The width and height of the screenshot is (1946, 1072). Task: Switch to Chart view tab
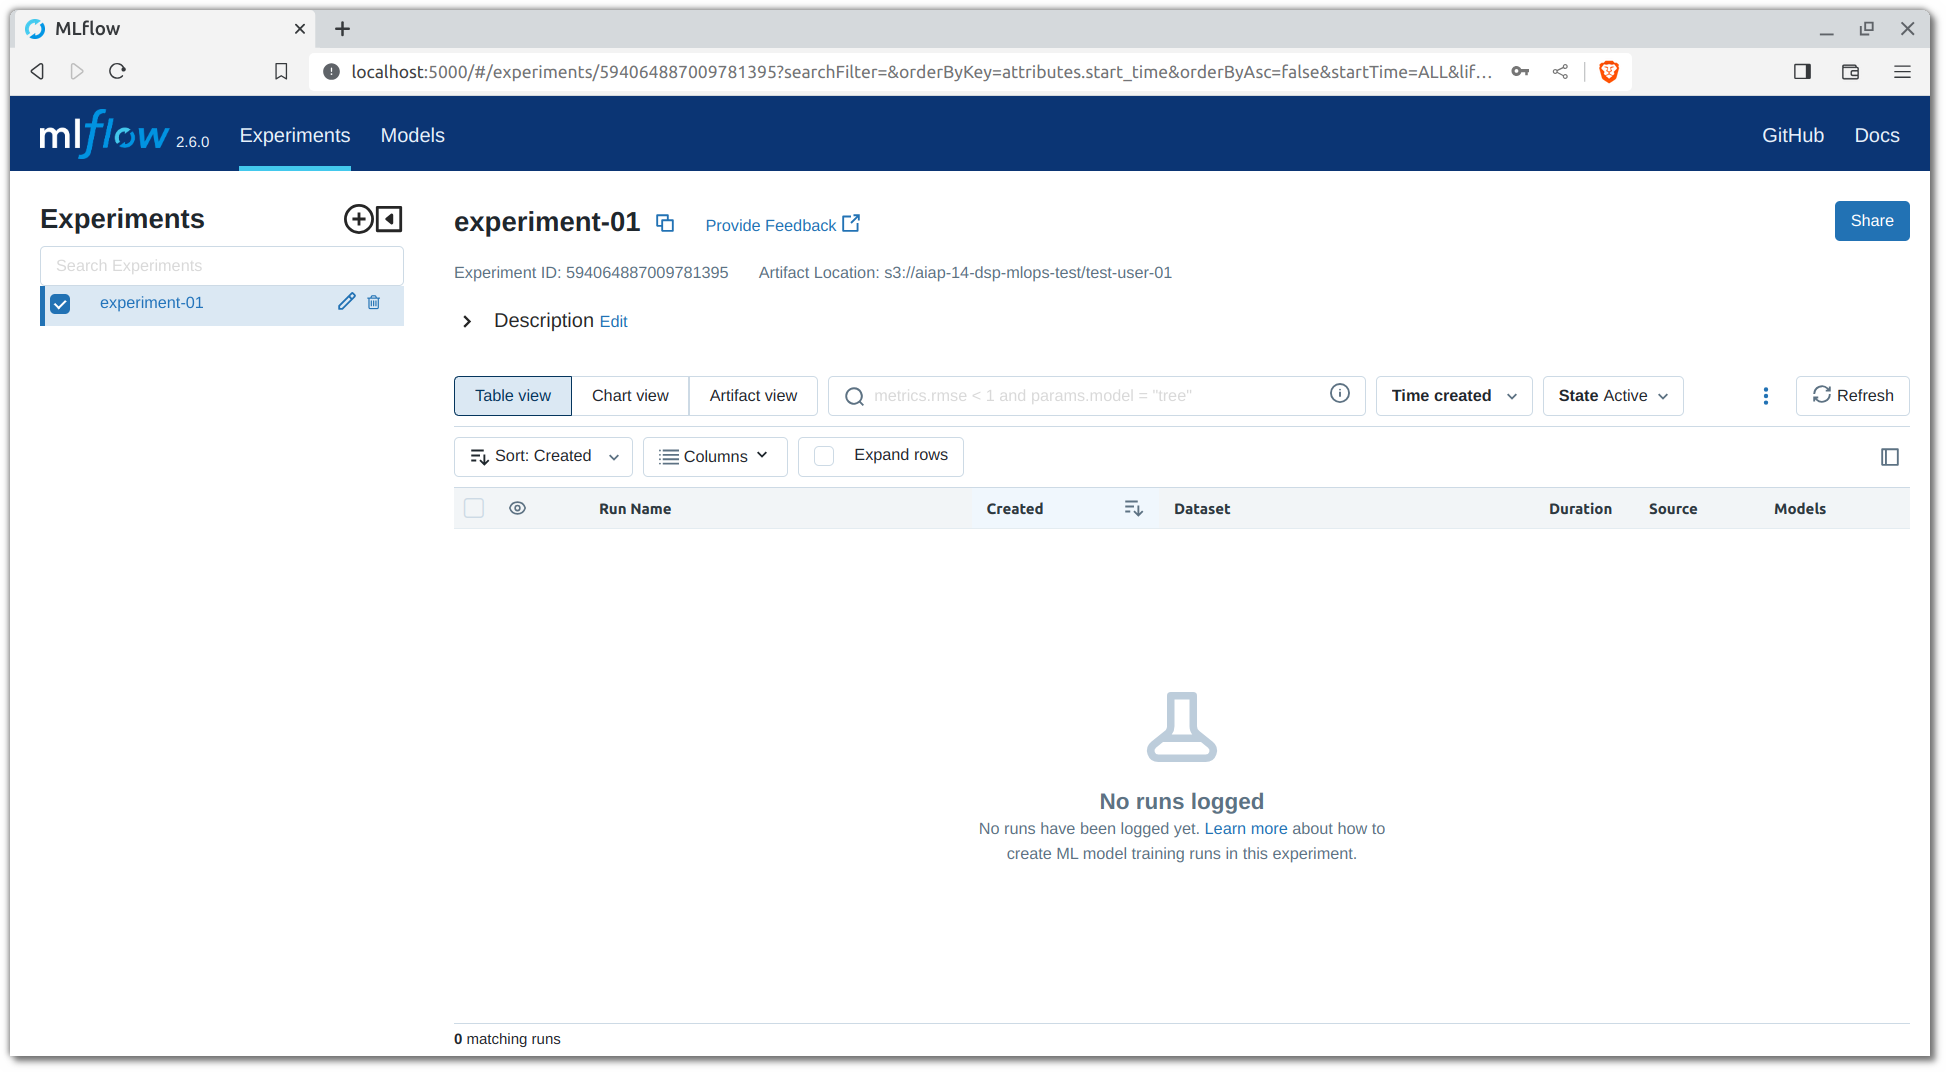(x=630, y=396)
